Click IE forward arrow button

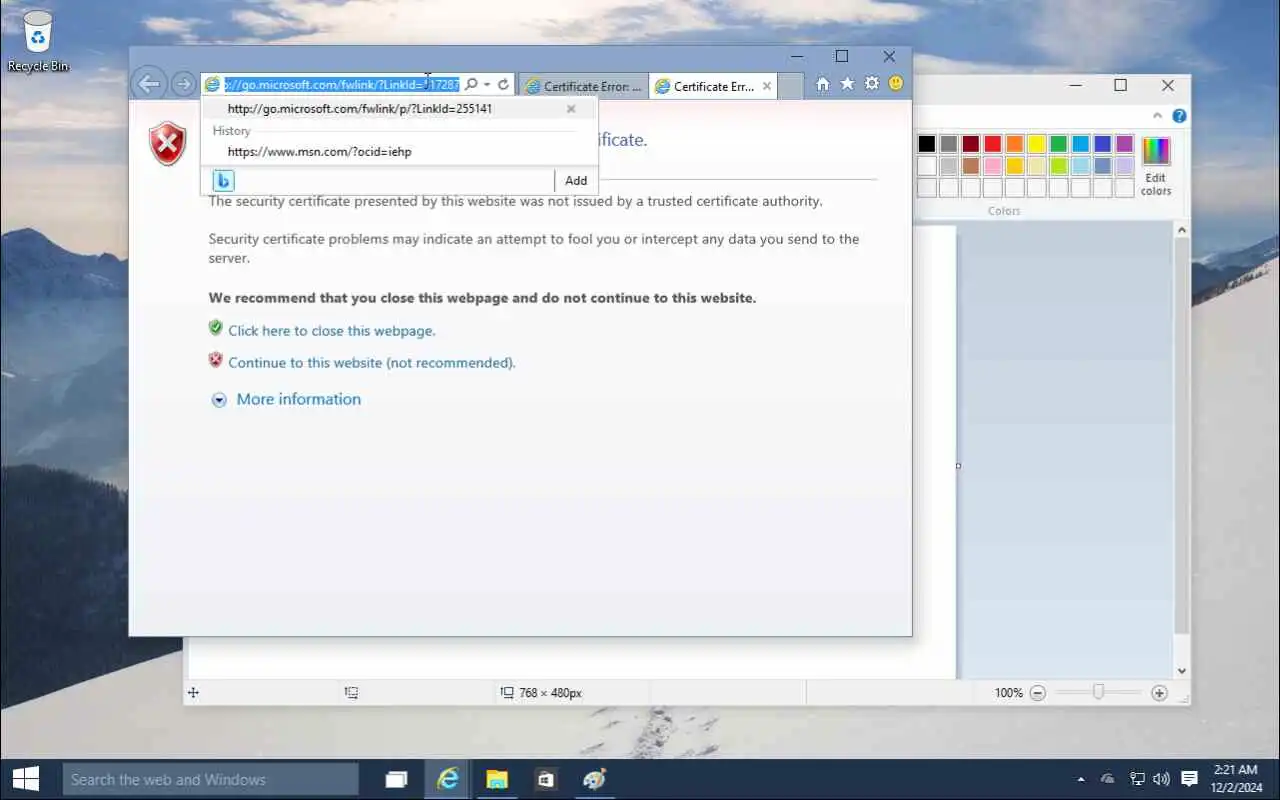pos(182,85)
